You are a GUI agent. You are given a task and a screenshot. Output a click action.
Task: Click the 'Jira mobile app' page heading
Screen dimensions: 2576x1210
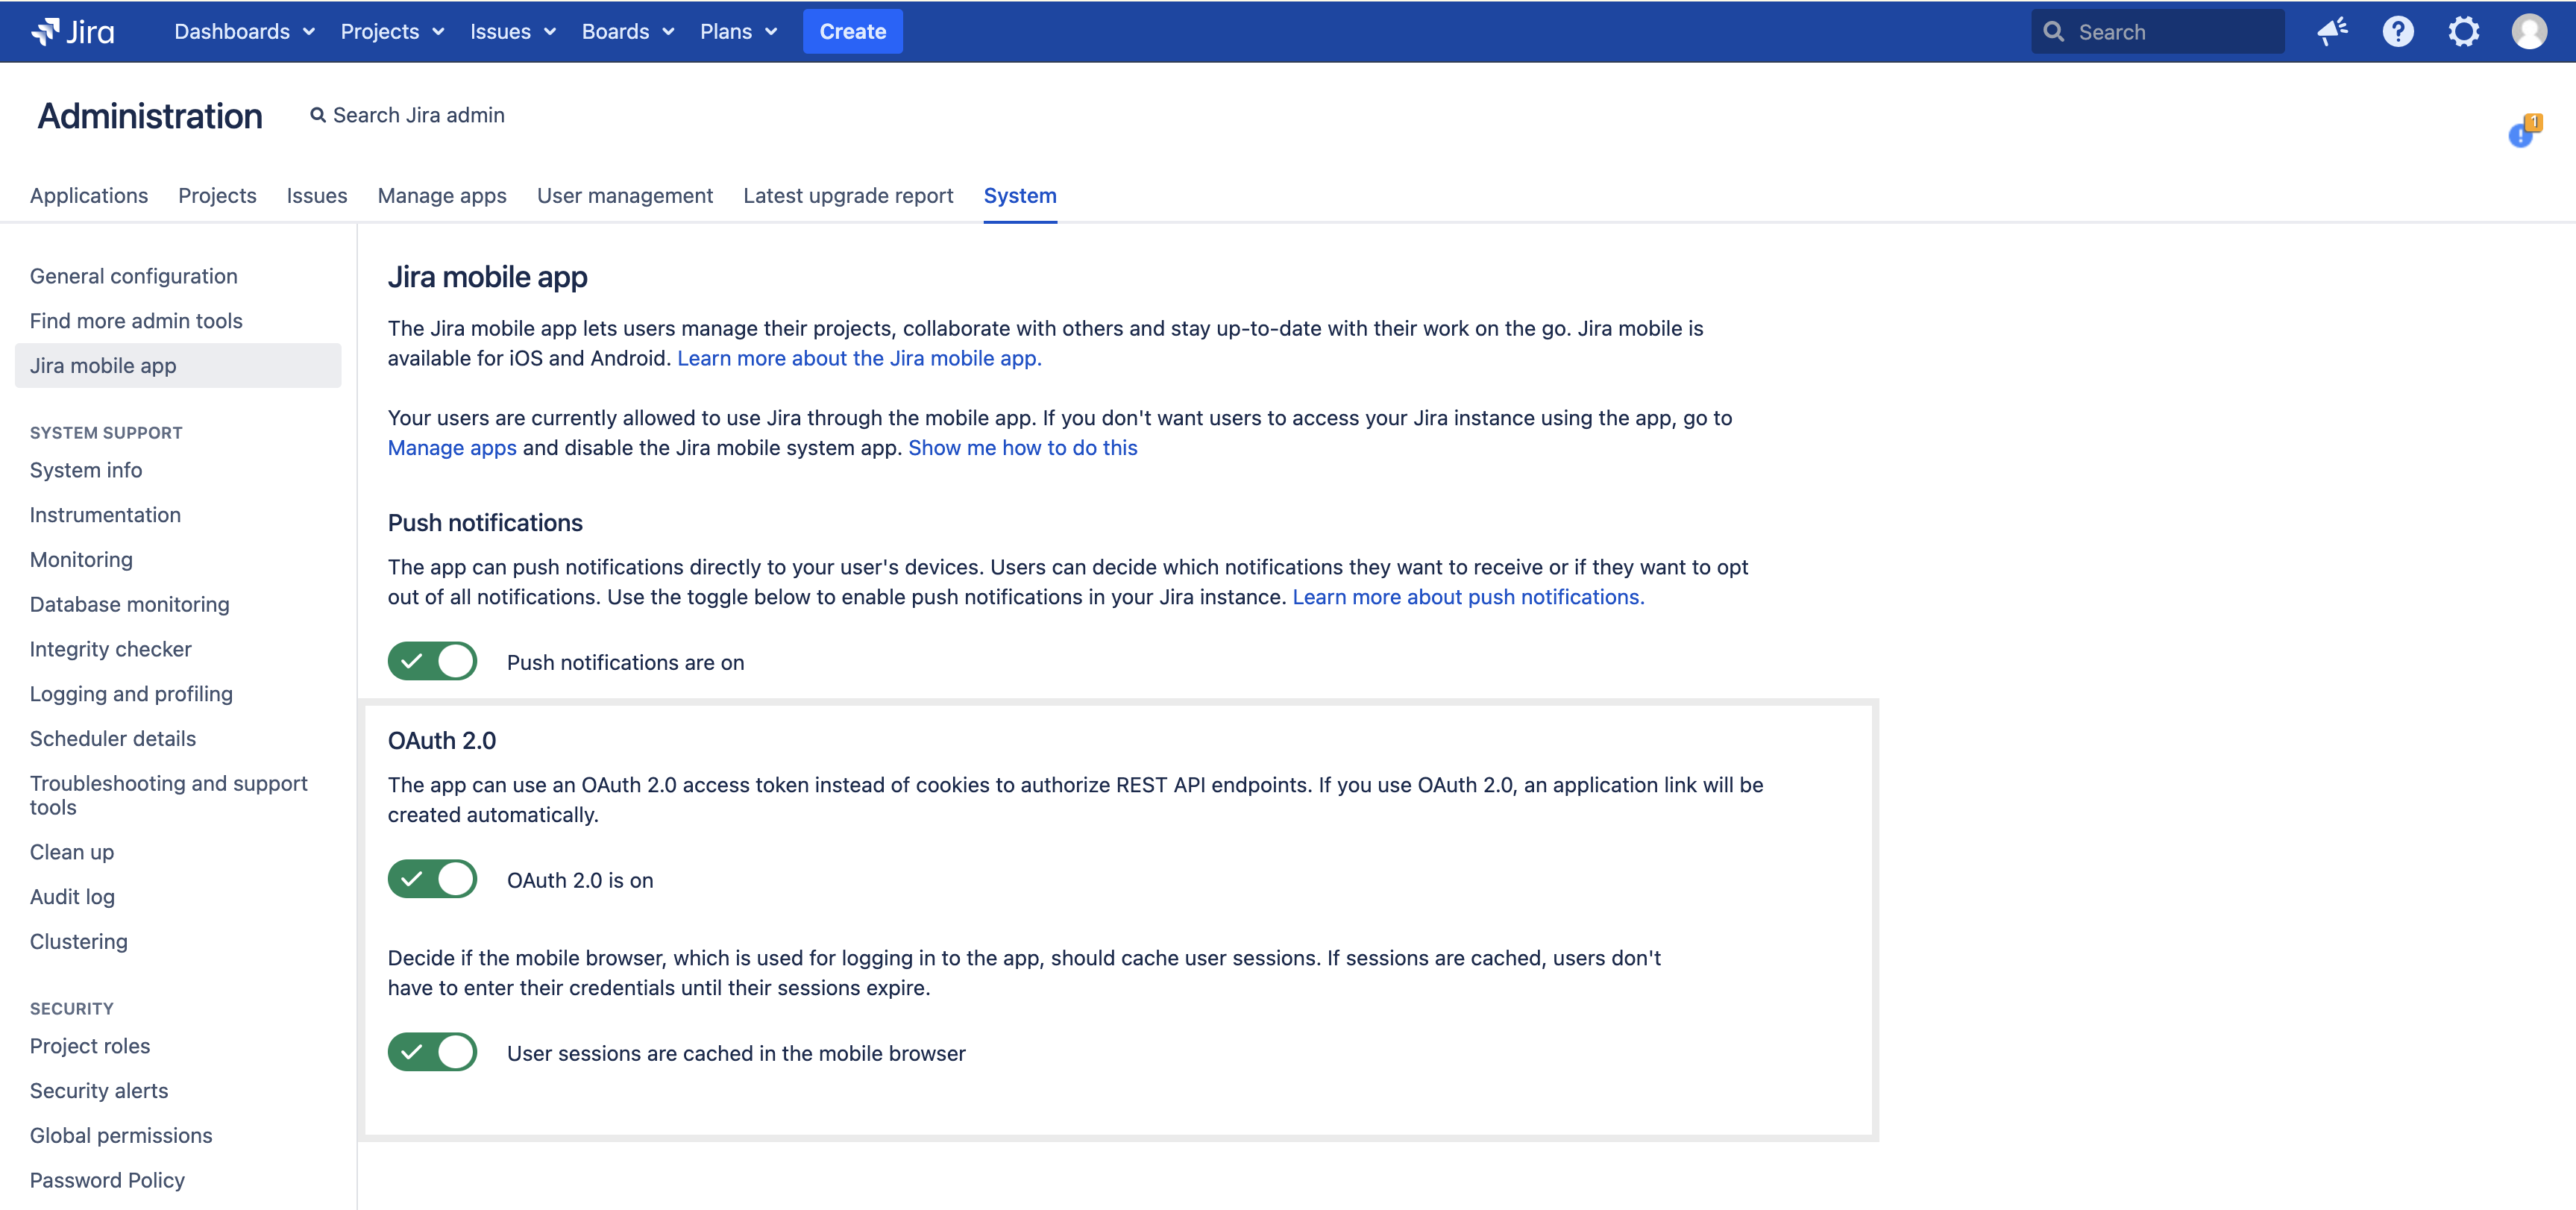click(x=487, y=277)
